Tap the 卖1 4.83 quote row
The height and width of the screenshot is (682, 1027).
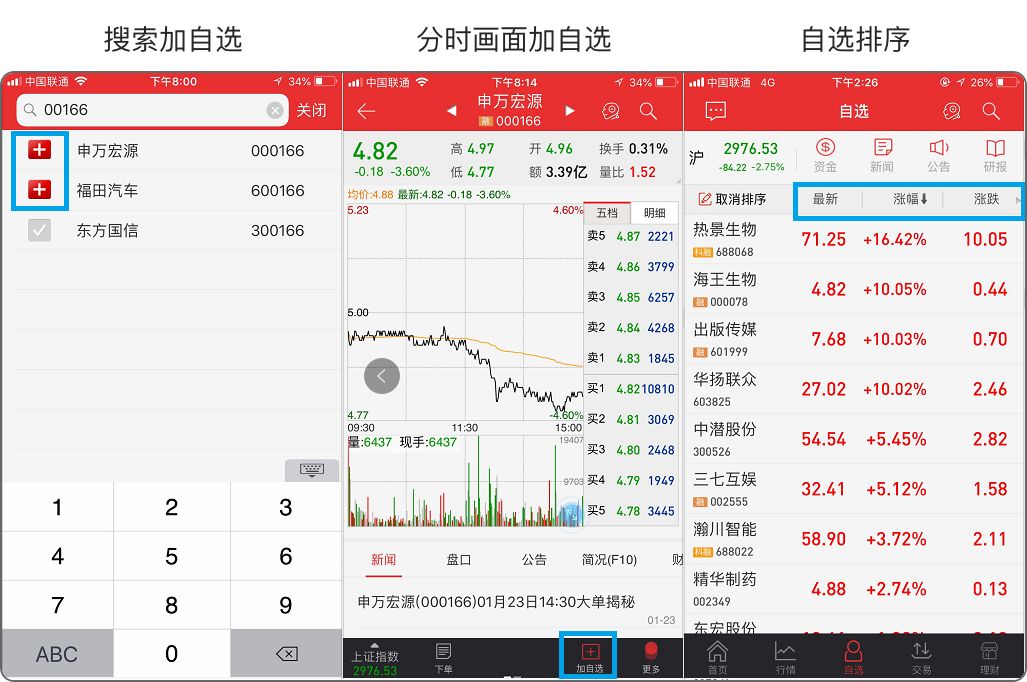(x=631, y=358)
